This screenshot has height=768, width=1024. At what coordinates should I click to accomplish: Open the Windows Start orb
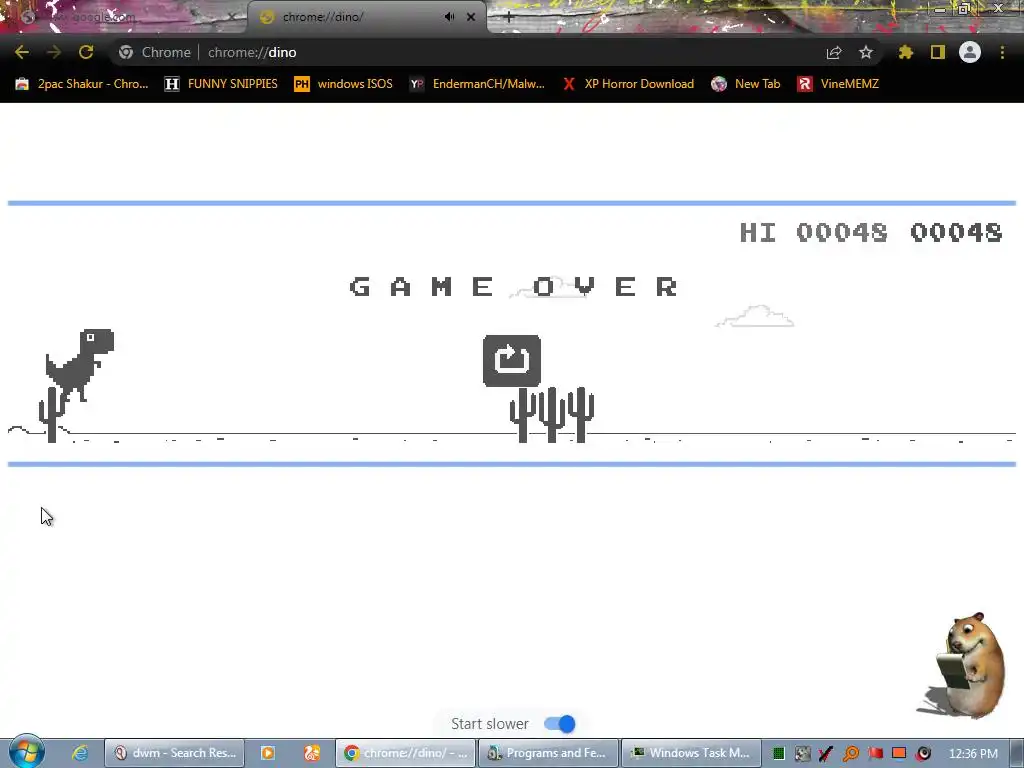26,752
